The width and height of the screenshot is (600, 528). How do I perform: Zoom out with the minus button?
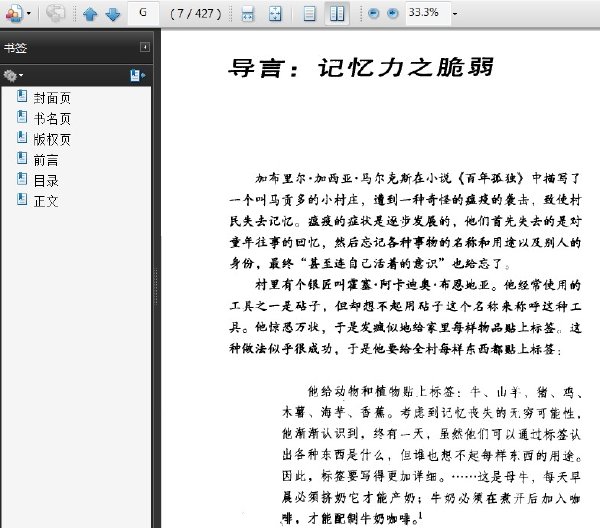pos(373,14)
